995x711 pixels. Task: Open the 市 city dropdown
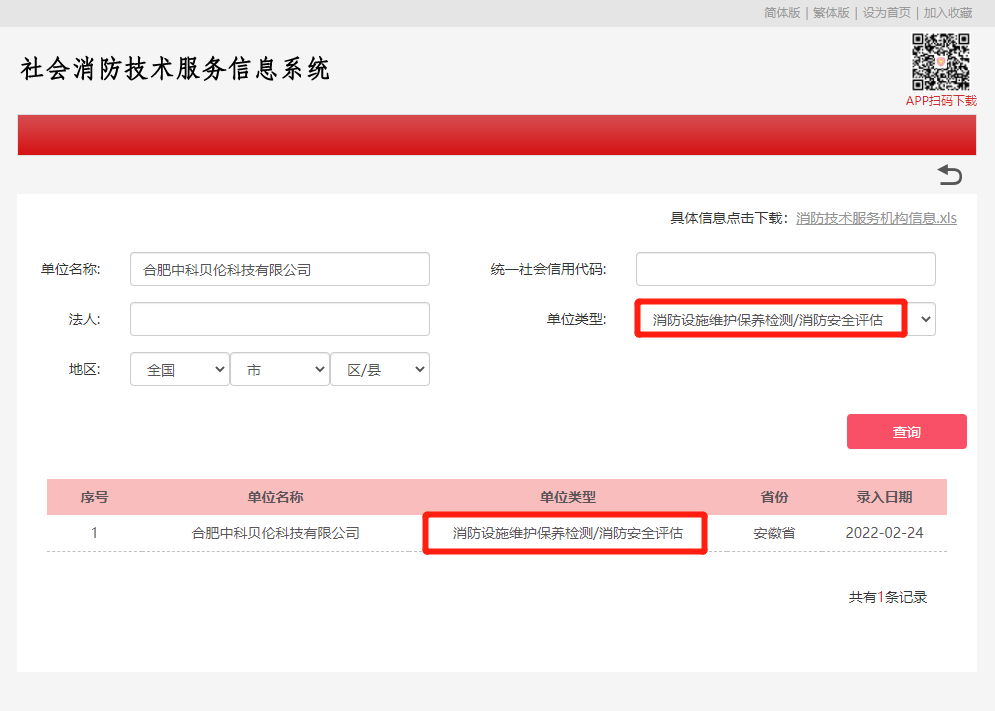click(x=280, y=369)
